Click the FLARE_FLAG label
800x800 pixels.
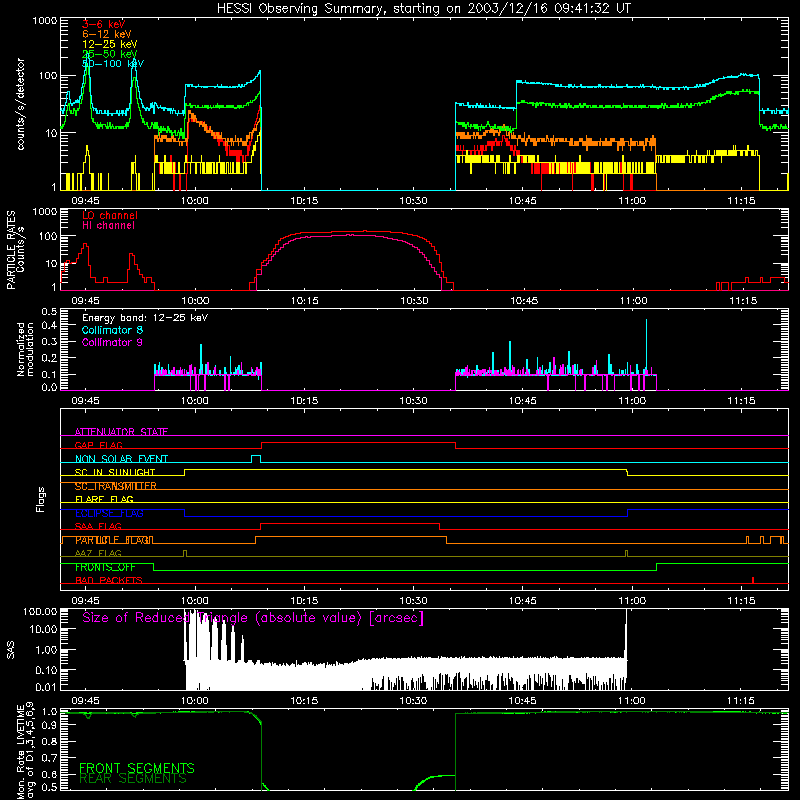point(104,499)
